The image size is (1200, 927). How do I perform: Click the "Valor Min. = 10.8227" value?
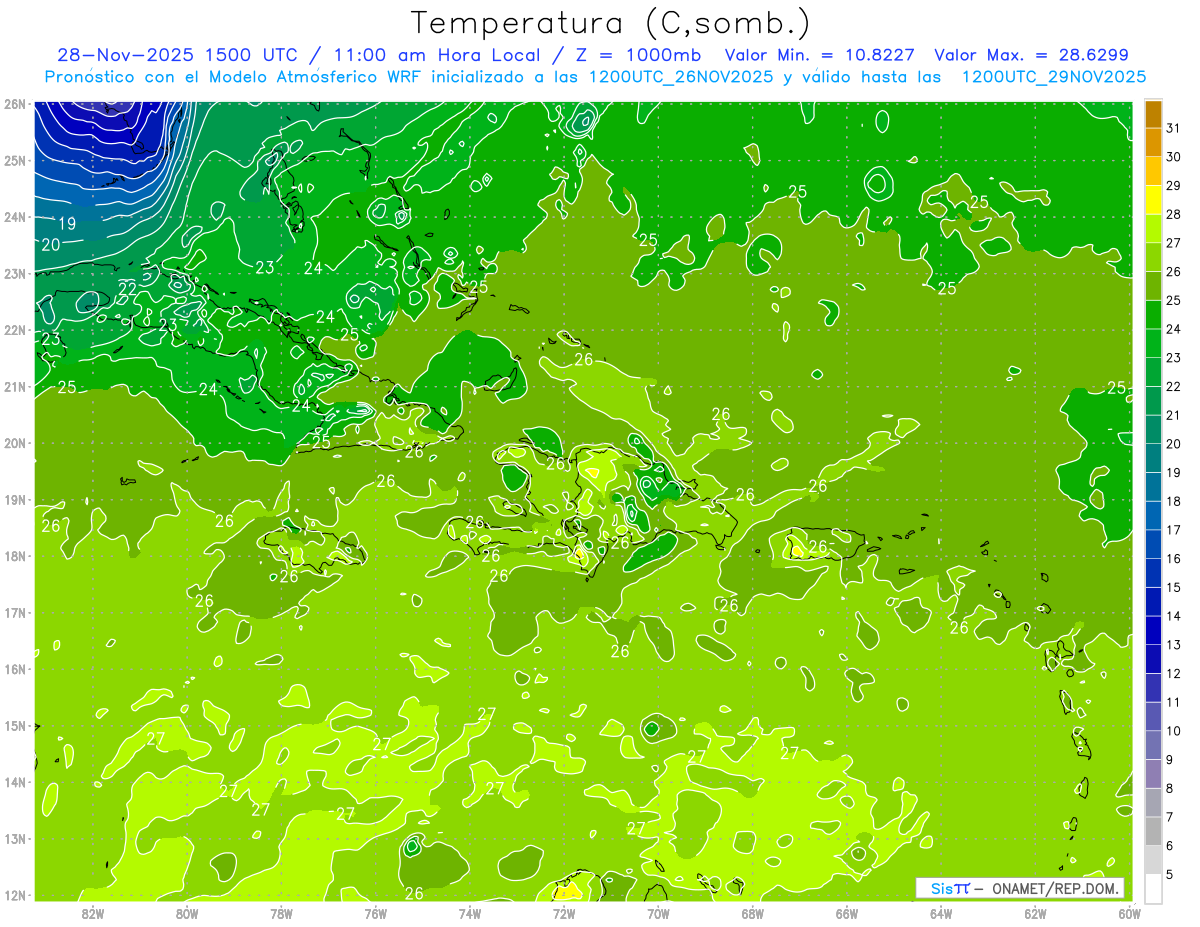(821, 55)
